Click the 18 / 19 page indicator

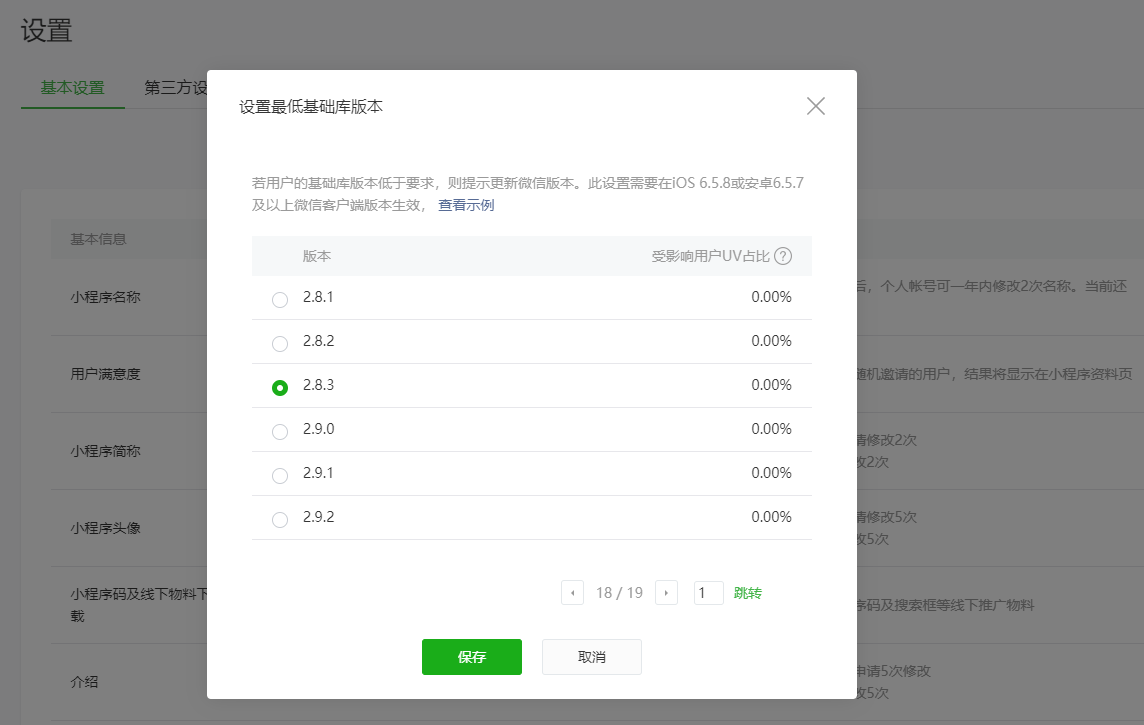[619, 593]
